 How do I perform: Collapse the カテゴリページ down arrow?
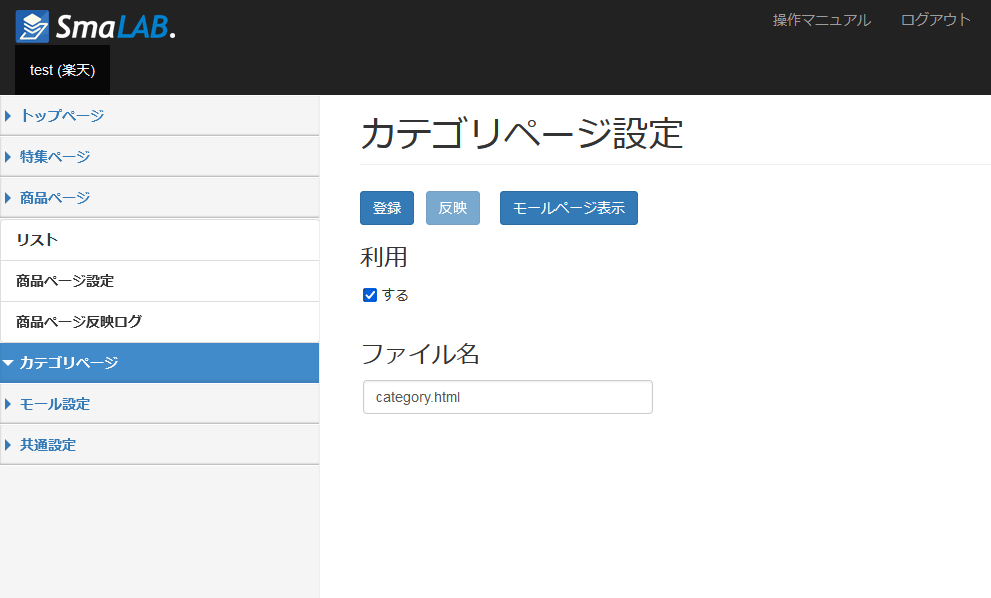(x=8, y=363)
